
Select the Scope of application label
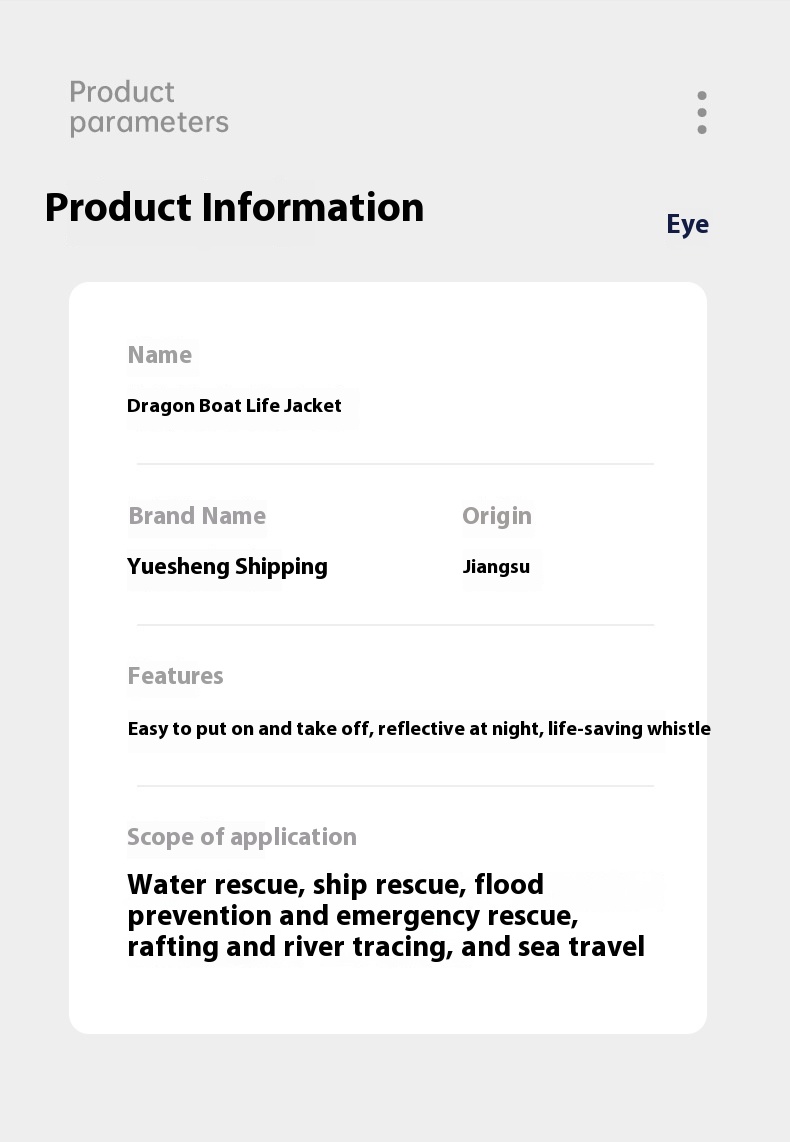(242, 837)
